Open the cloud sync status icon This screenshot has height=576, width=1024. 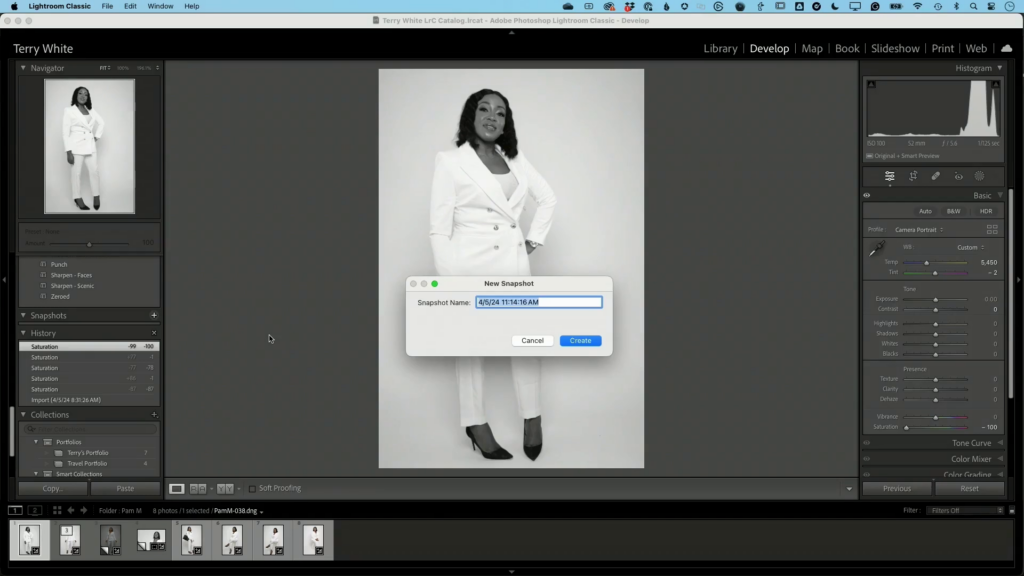pos(1006,48)
